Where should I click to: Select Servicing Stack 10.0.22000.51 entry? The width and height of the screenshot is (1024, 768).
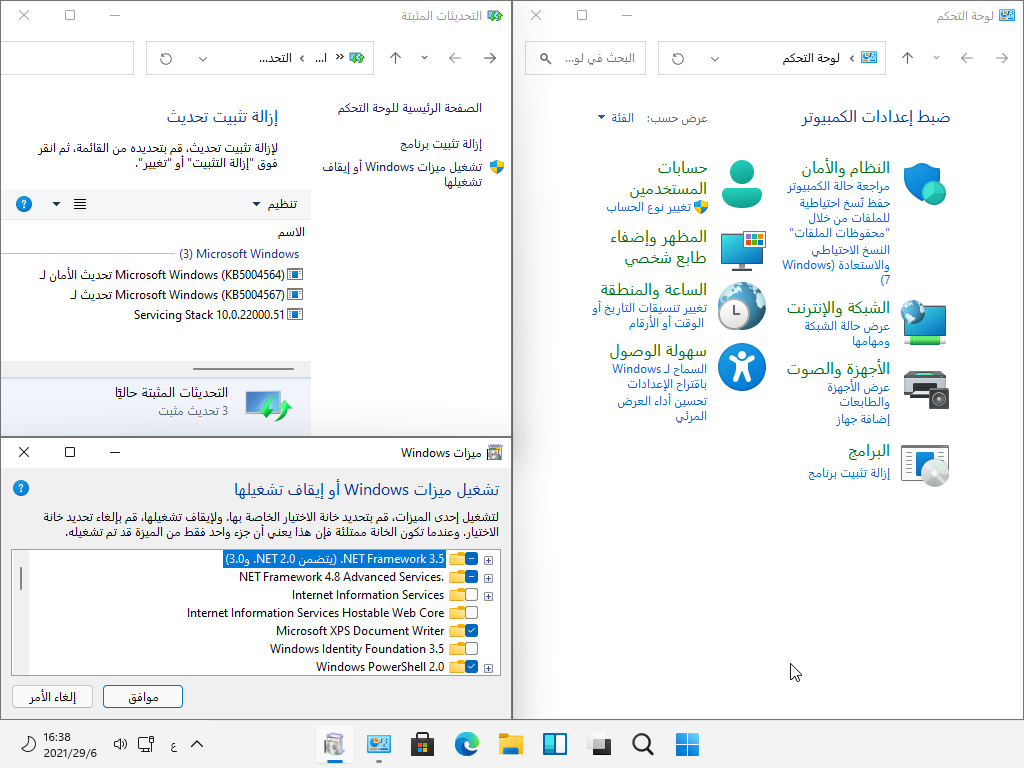click(x=218, y=315)
